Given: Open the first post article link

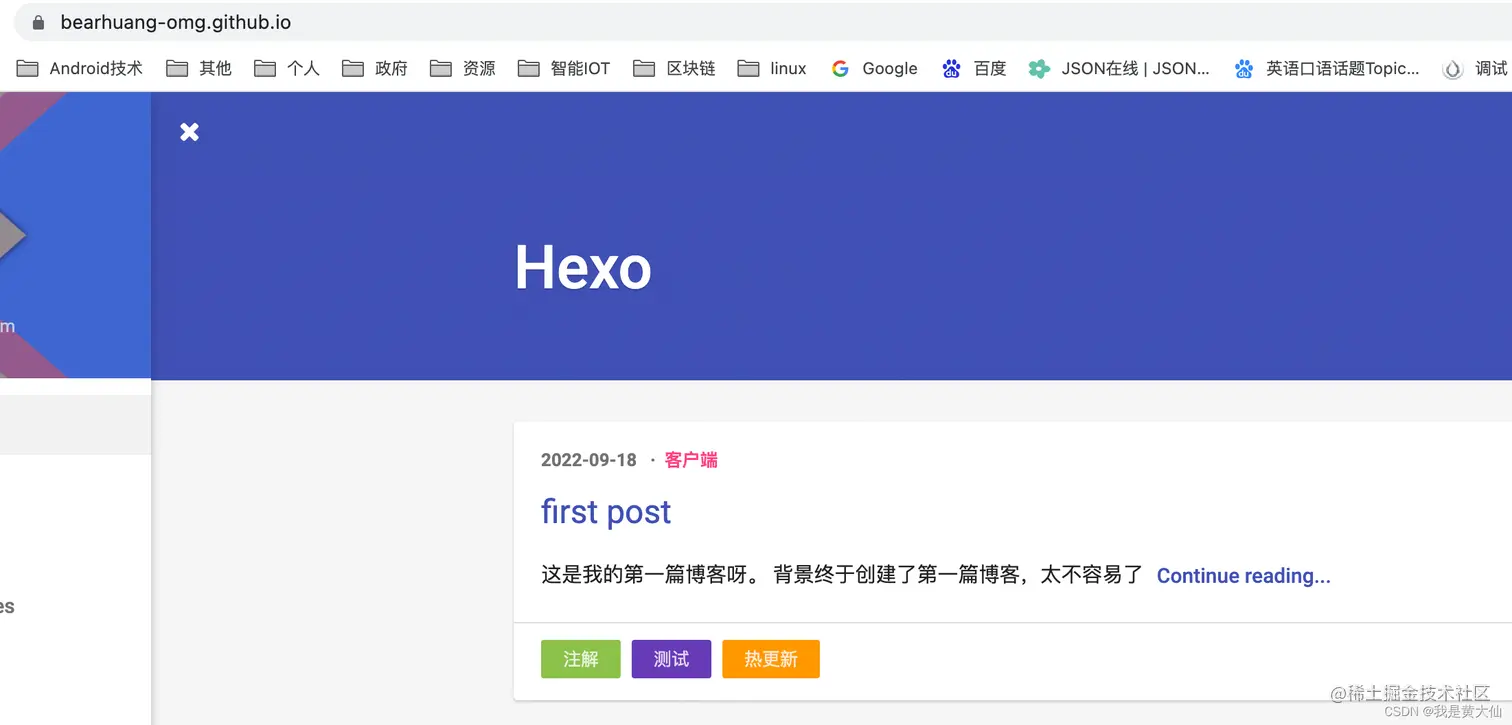Looking at the screenshot, I should 605,512.
